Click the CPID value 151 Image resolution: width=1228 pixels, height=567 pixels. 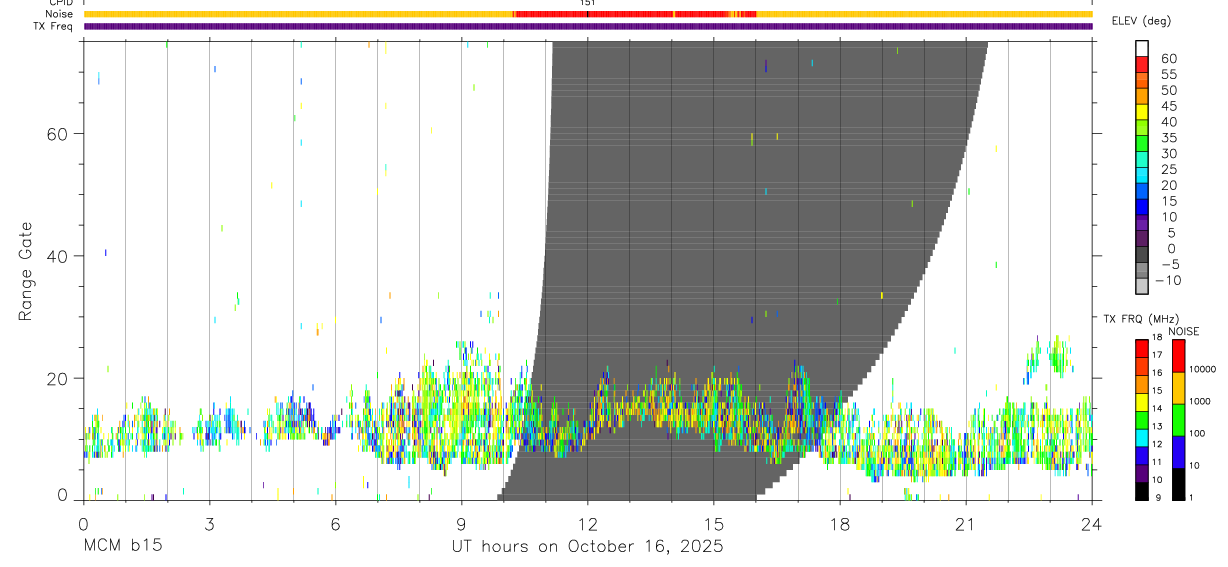(588, 3)
